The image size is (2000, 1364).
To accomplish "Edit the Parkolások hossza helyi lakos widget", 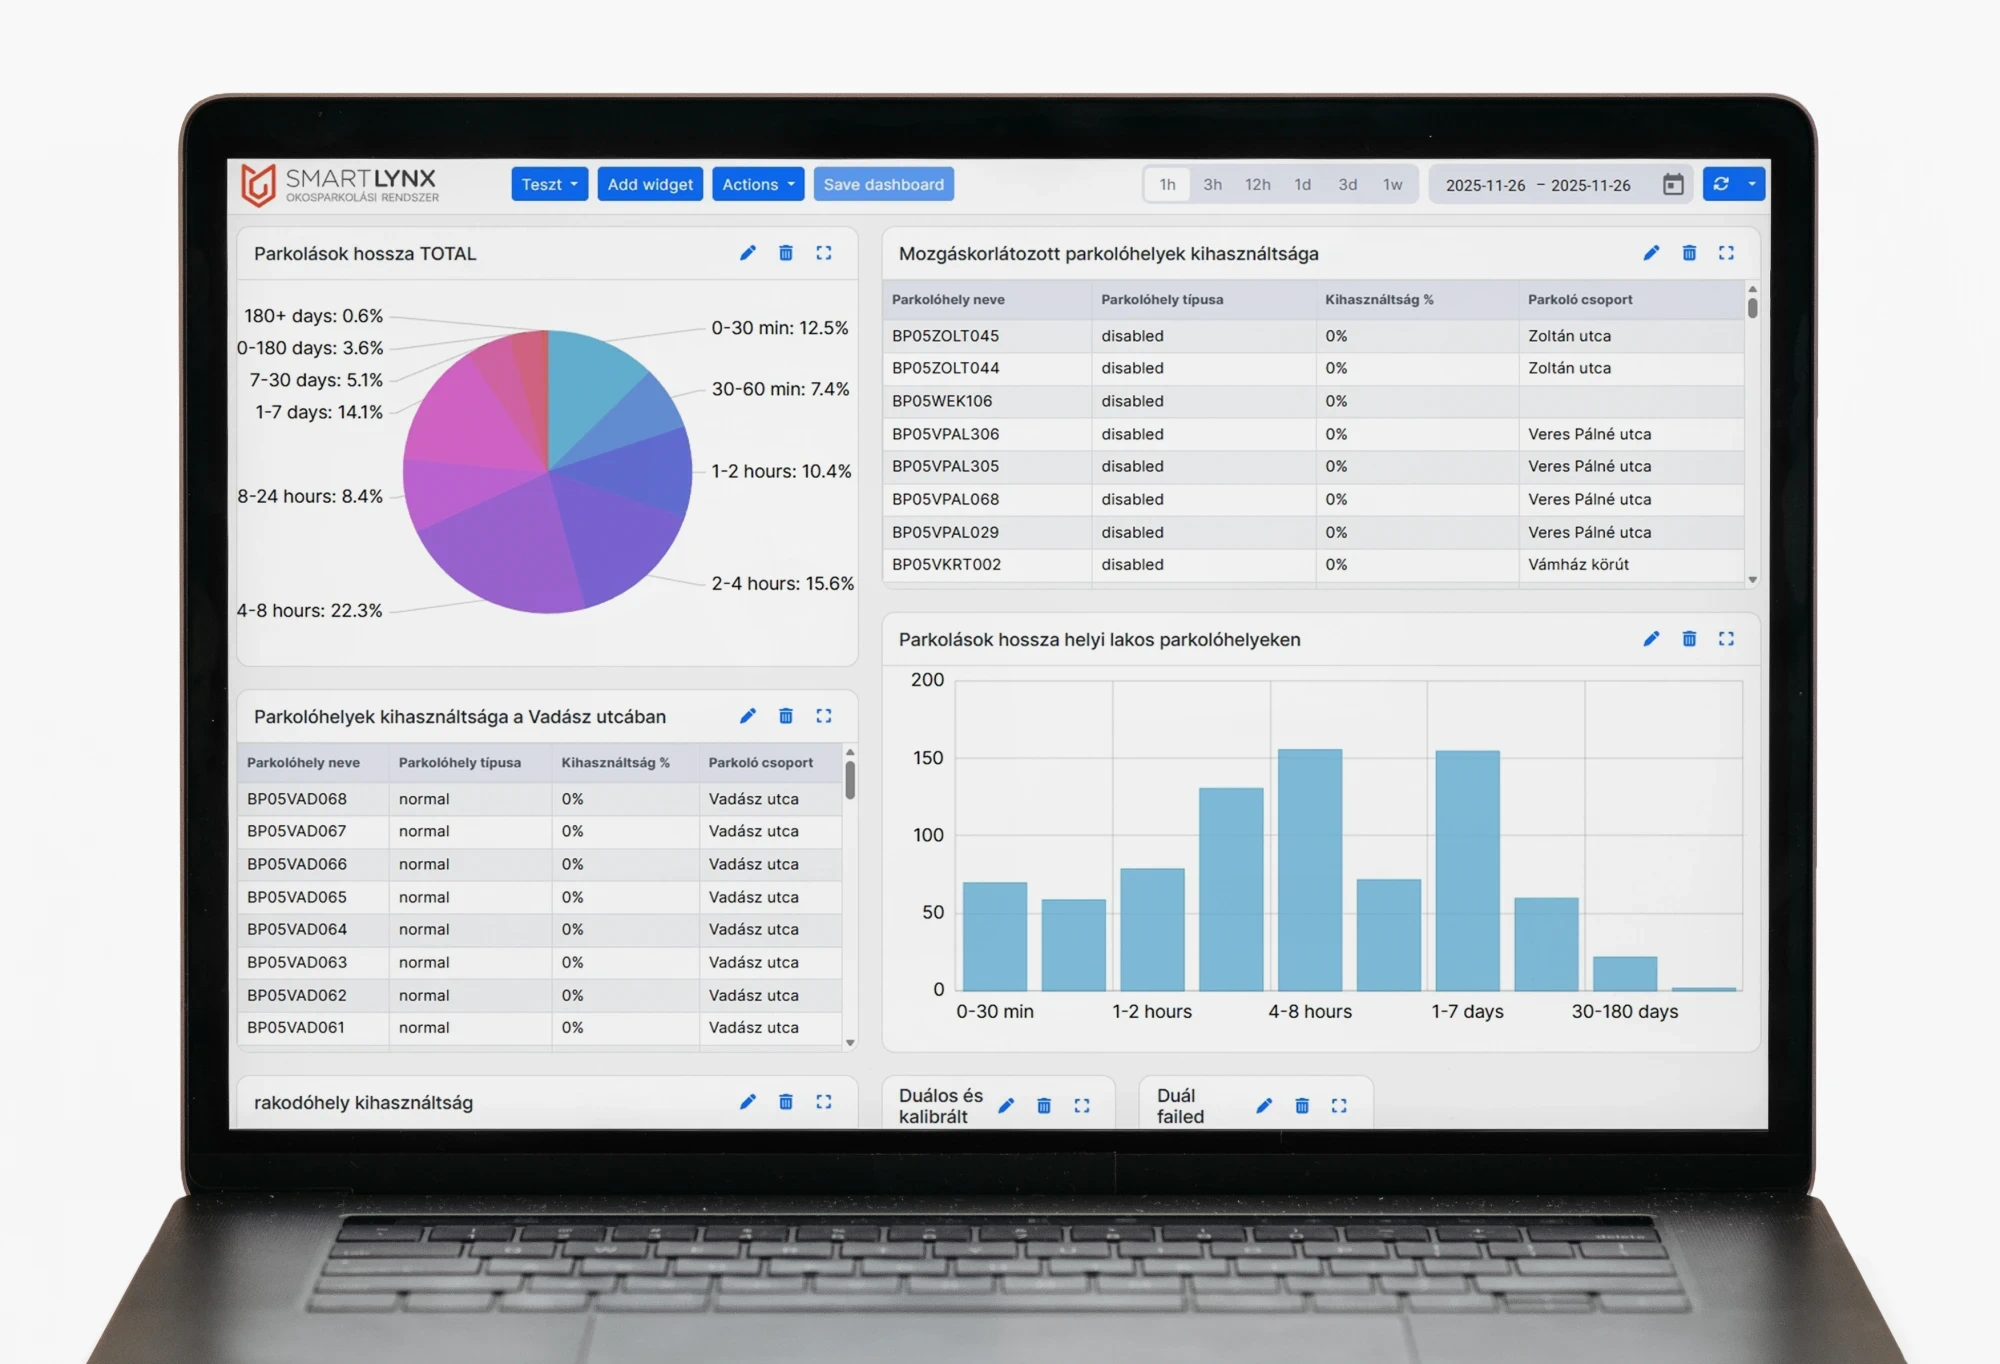I will (x=1651, y=639).
